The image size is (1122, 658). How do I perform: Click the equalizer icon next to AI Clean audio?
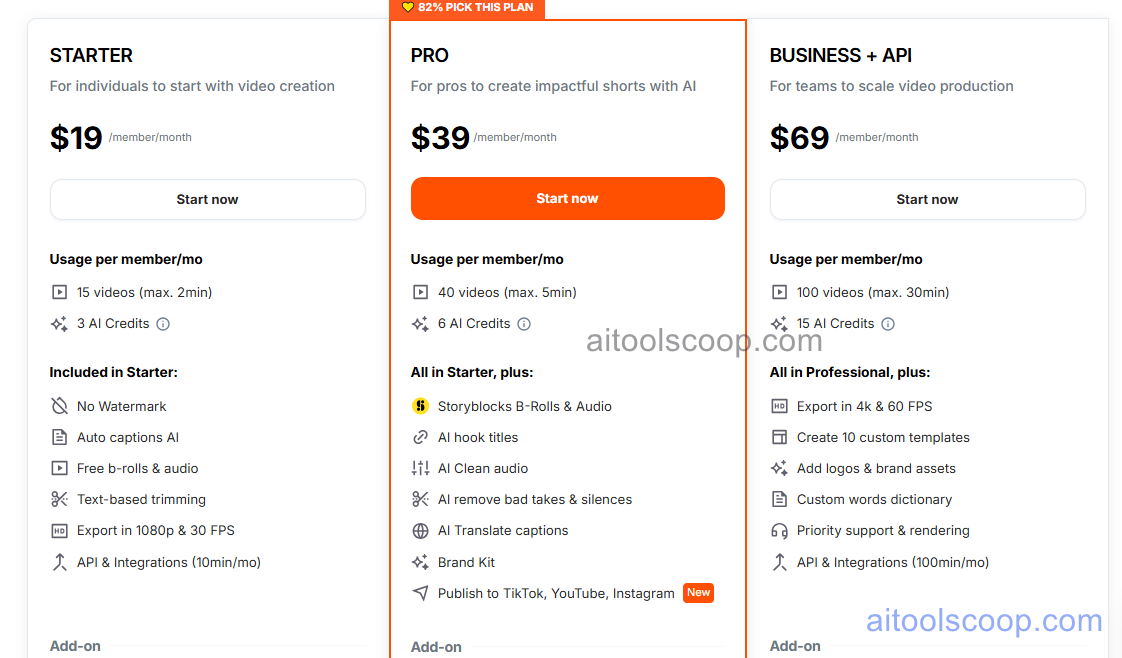click(421, 468)
